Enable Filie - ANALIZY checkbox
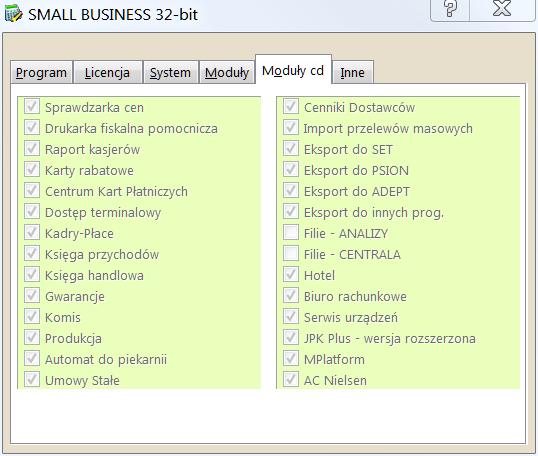The width and height of the screenshot is (538, 456). [291, 233]
